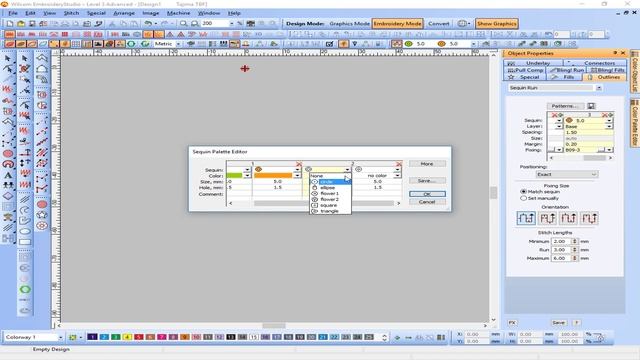Viewport: 640px width, 360px height.
Task: Choose flower 1 from sequin shape list
Action: pos(330,193)
